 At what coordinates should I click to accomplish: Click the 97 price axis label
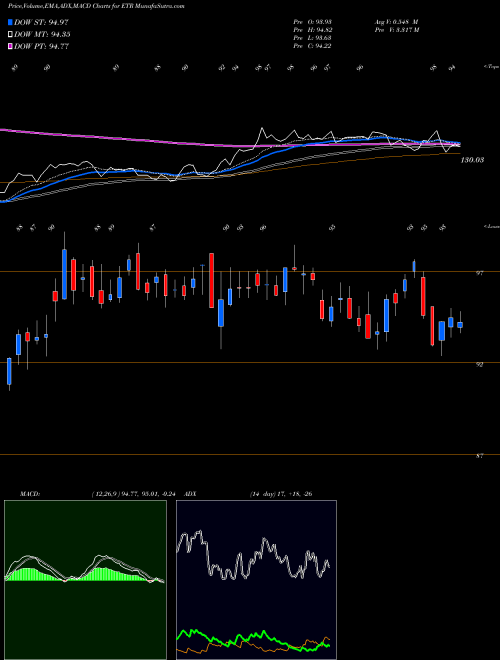pyautogui.click(x=479, y=273)
